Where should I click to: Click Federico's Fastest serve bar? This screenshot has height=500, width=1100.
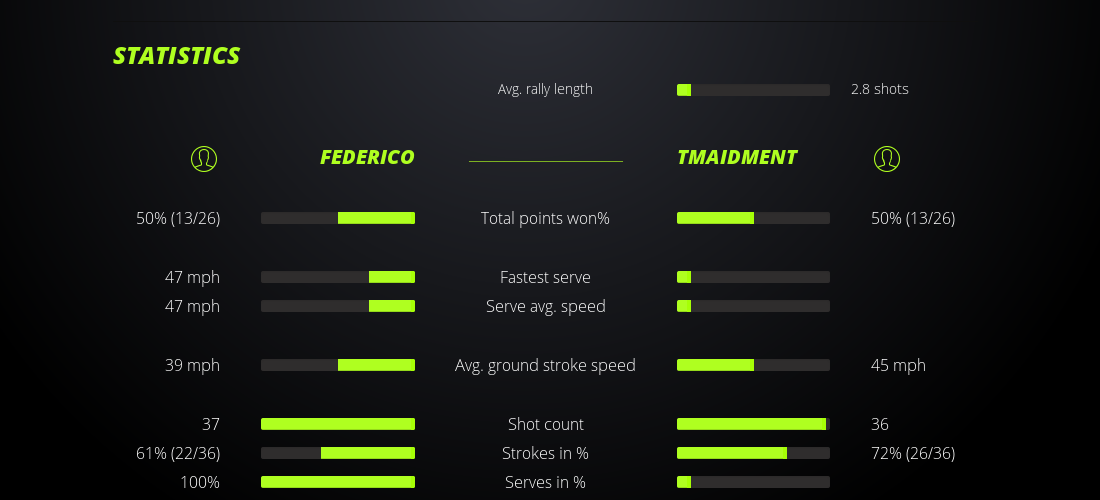(338, 277)
